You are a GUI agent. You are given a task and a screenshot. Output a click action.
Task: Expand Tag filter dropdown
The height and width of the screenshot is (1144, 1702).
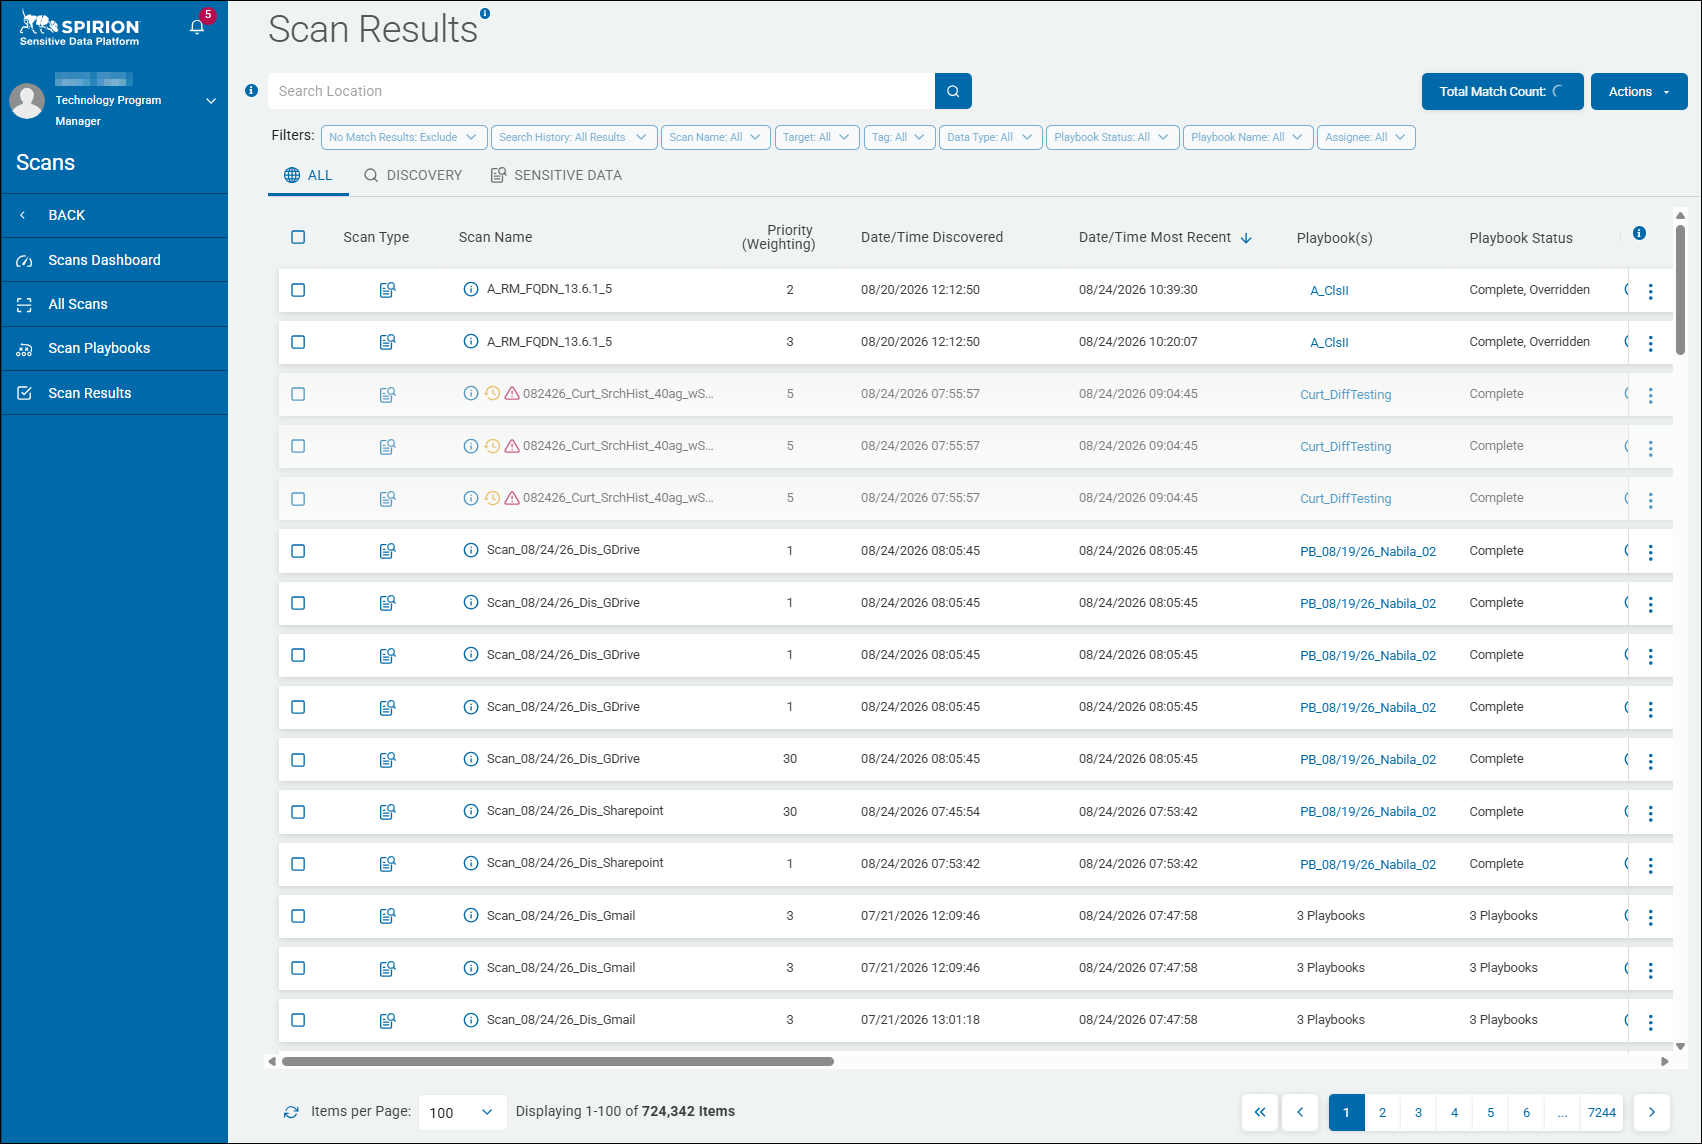coord(899,137)
